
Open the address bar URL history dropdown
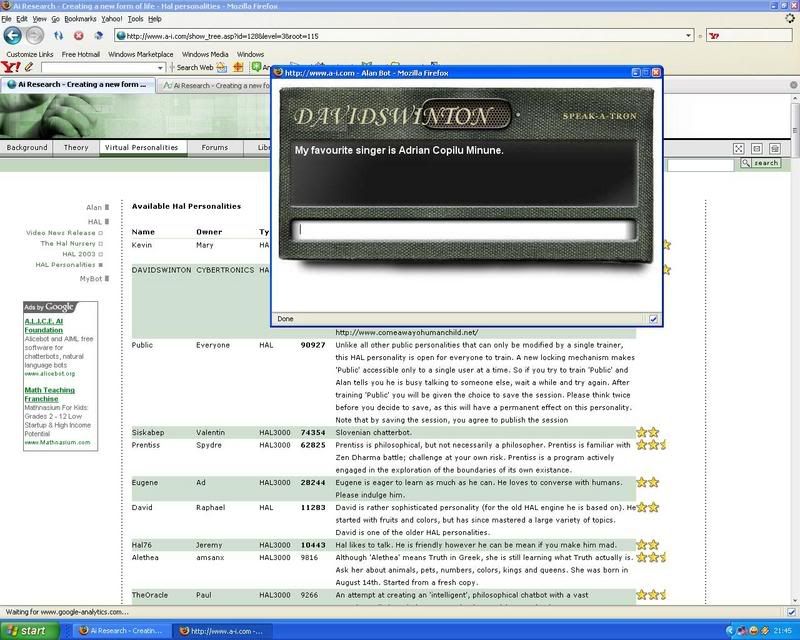pos(688,36)
